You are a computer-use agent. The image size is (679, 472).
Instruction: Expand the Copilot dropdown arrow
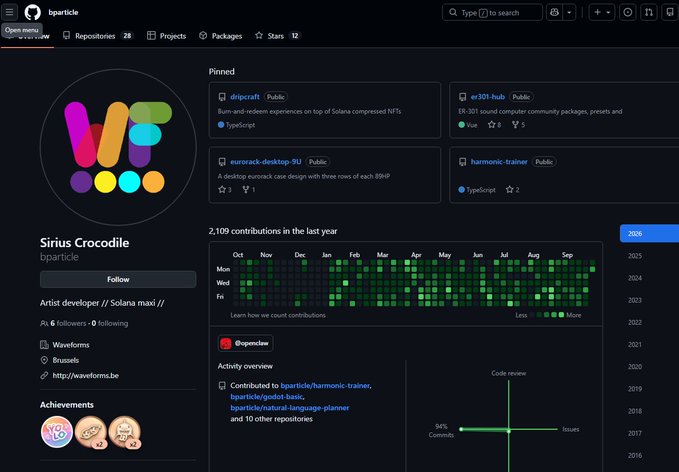click(x=569, y=13)
